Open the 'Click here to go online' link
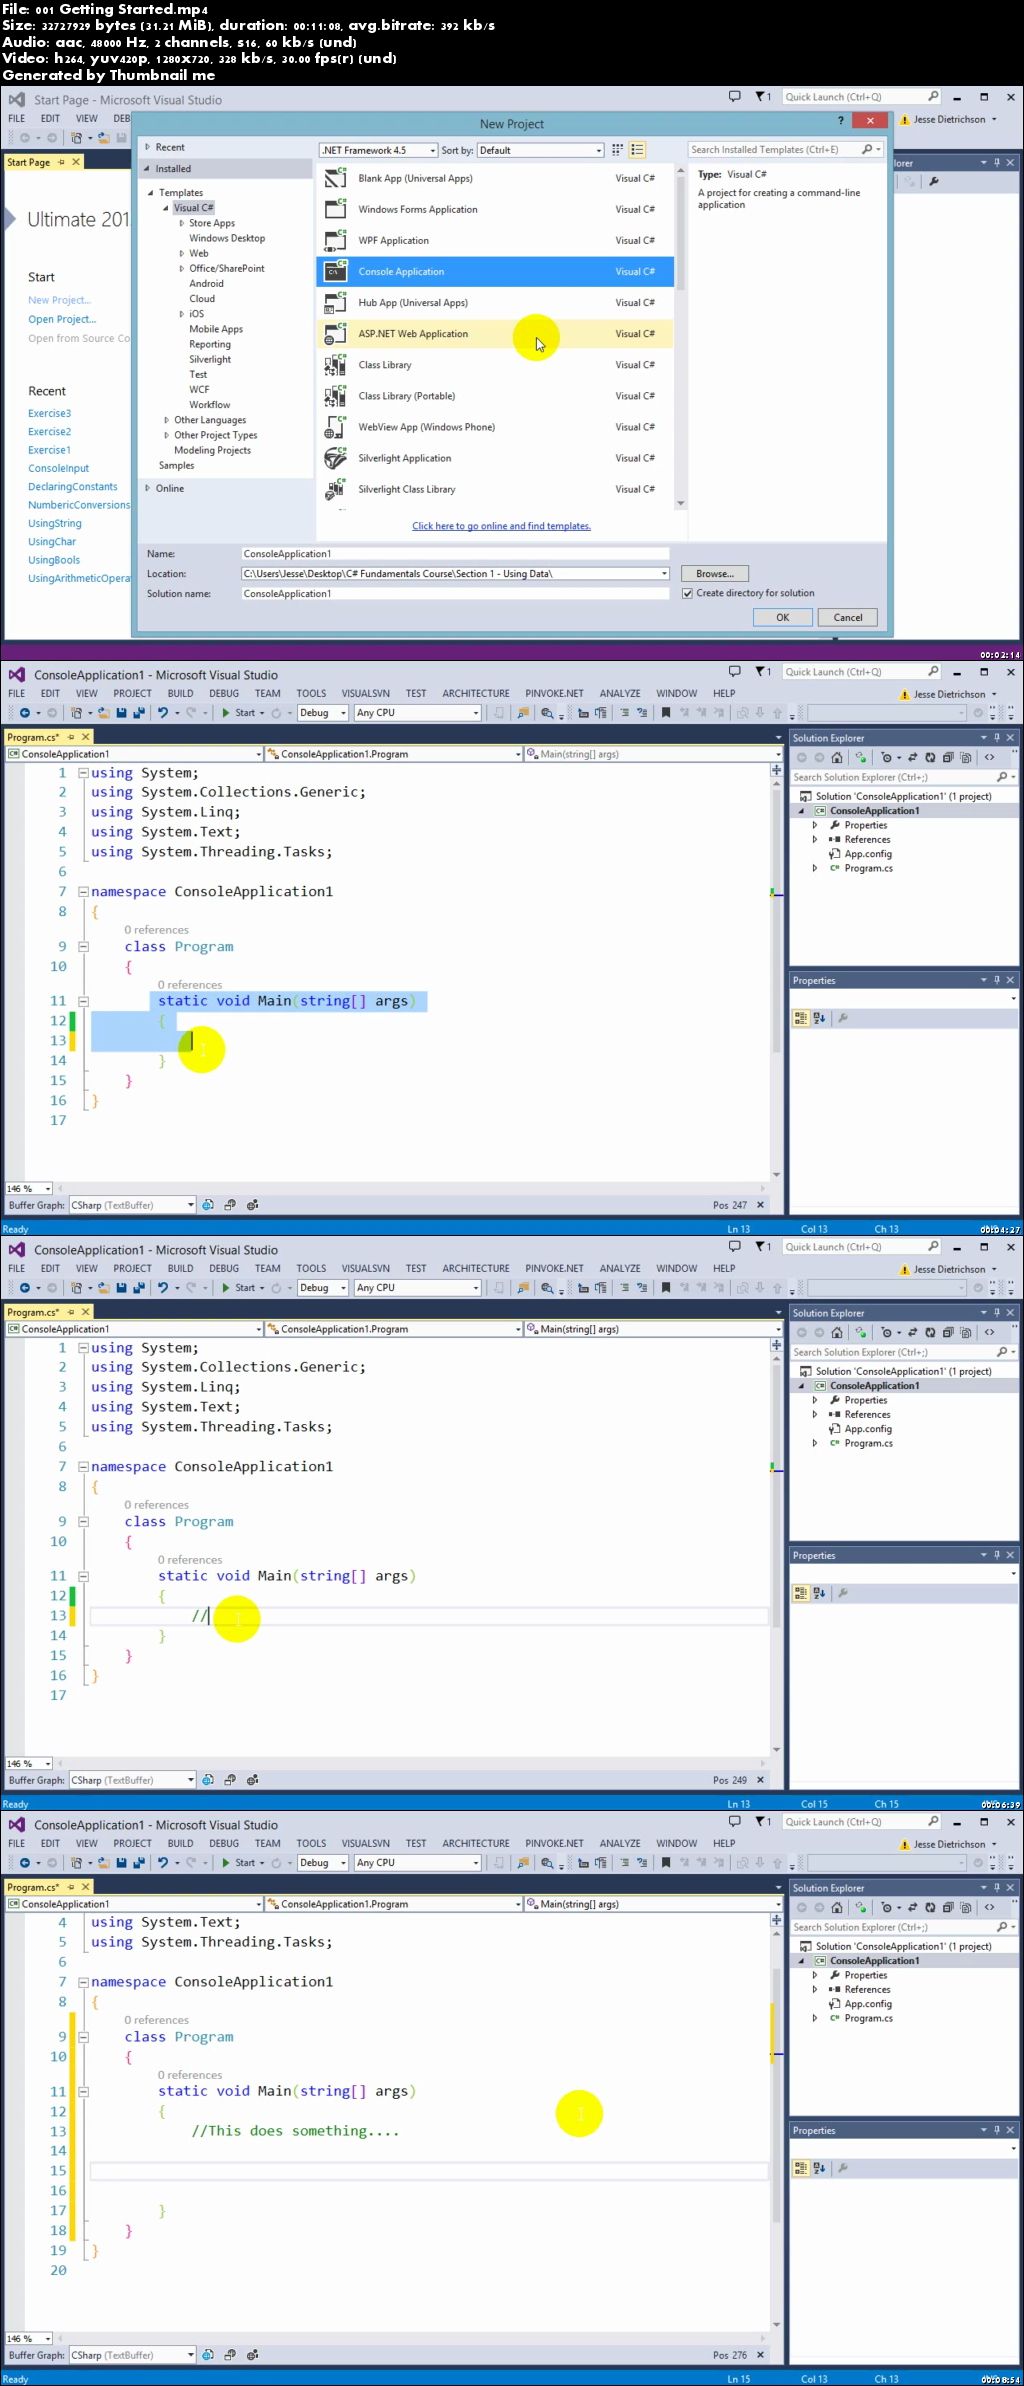The width and height of the screenshot is (1024, 2386). 501,526
